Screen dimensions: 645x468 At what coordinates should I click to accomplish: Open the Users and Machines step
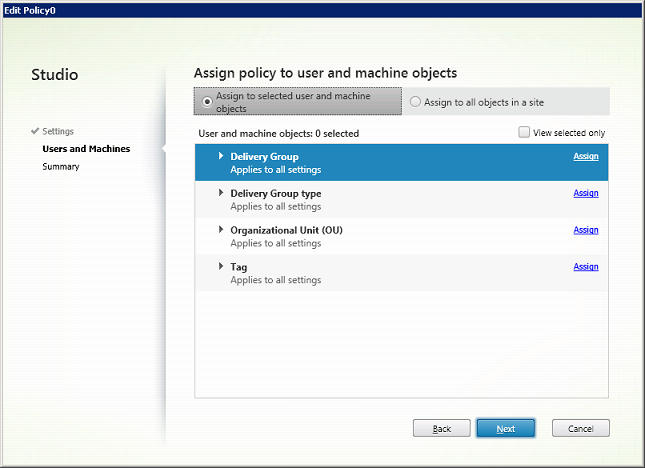(86, 149)
